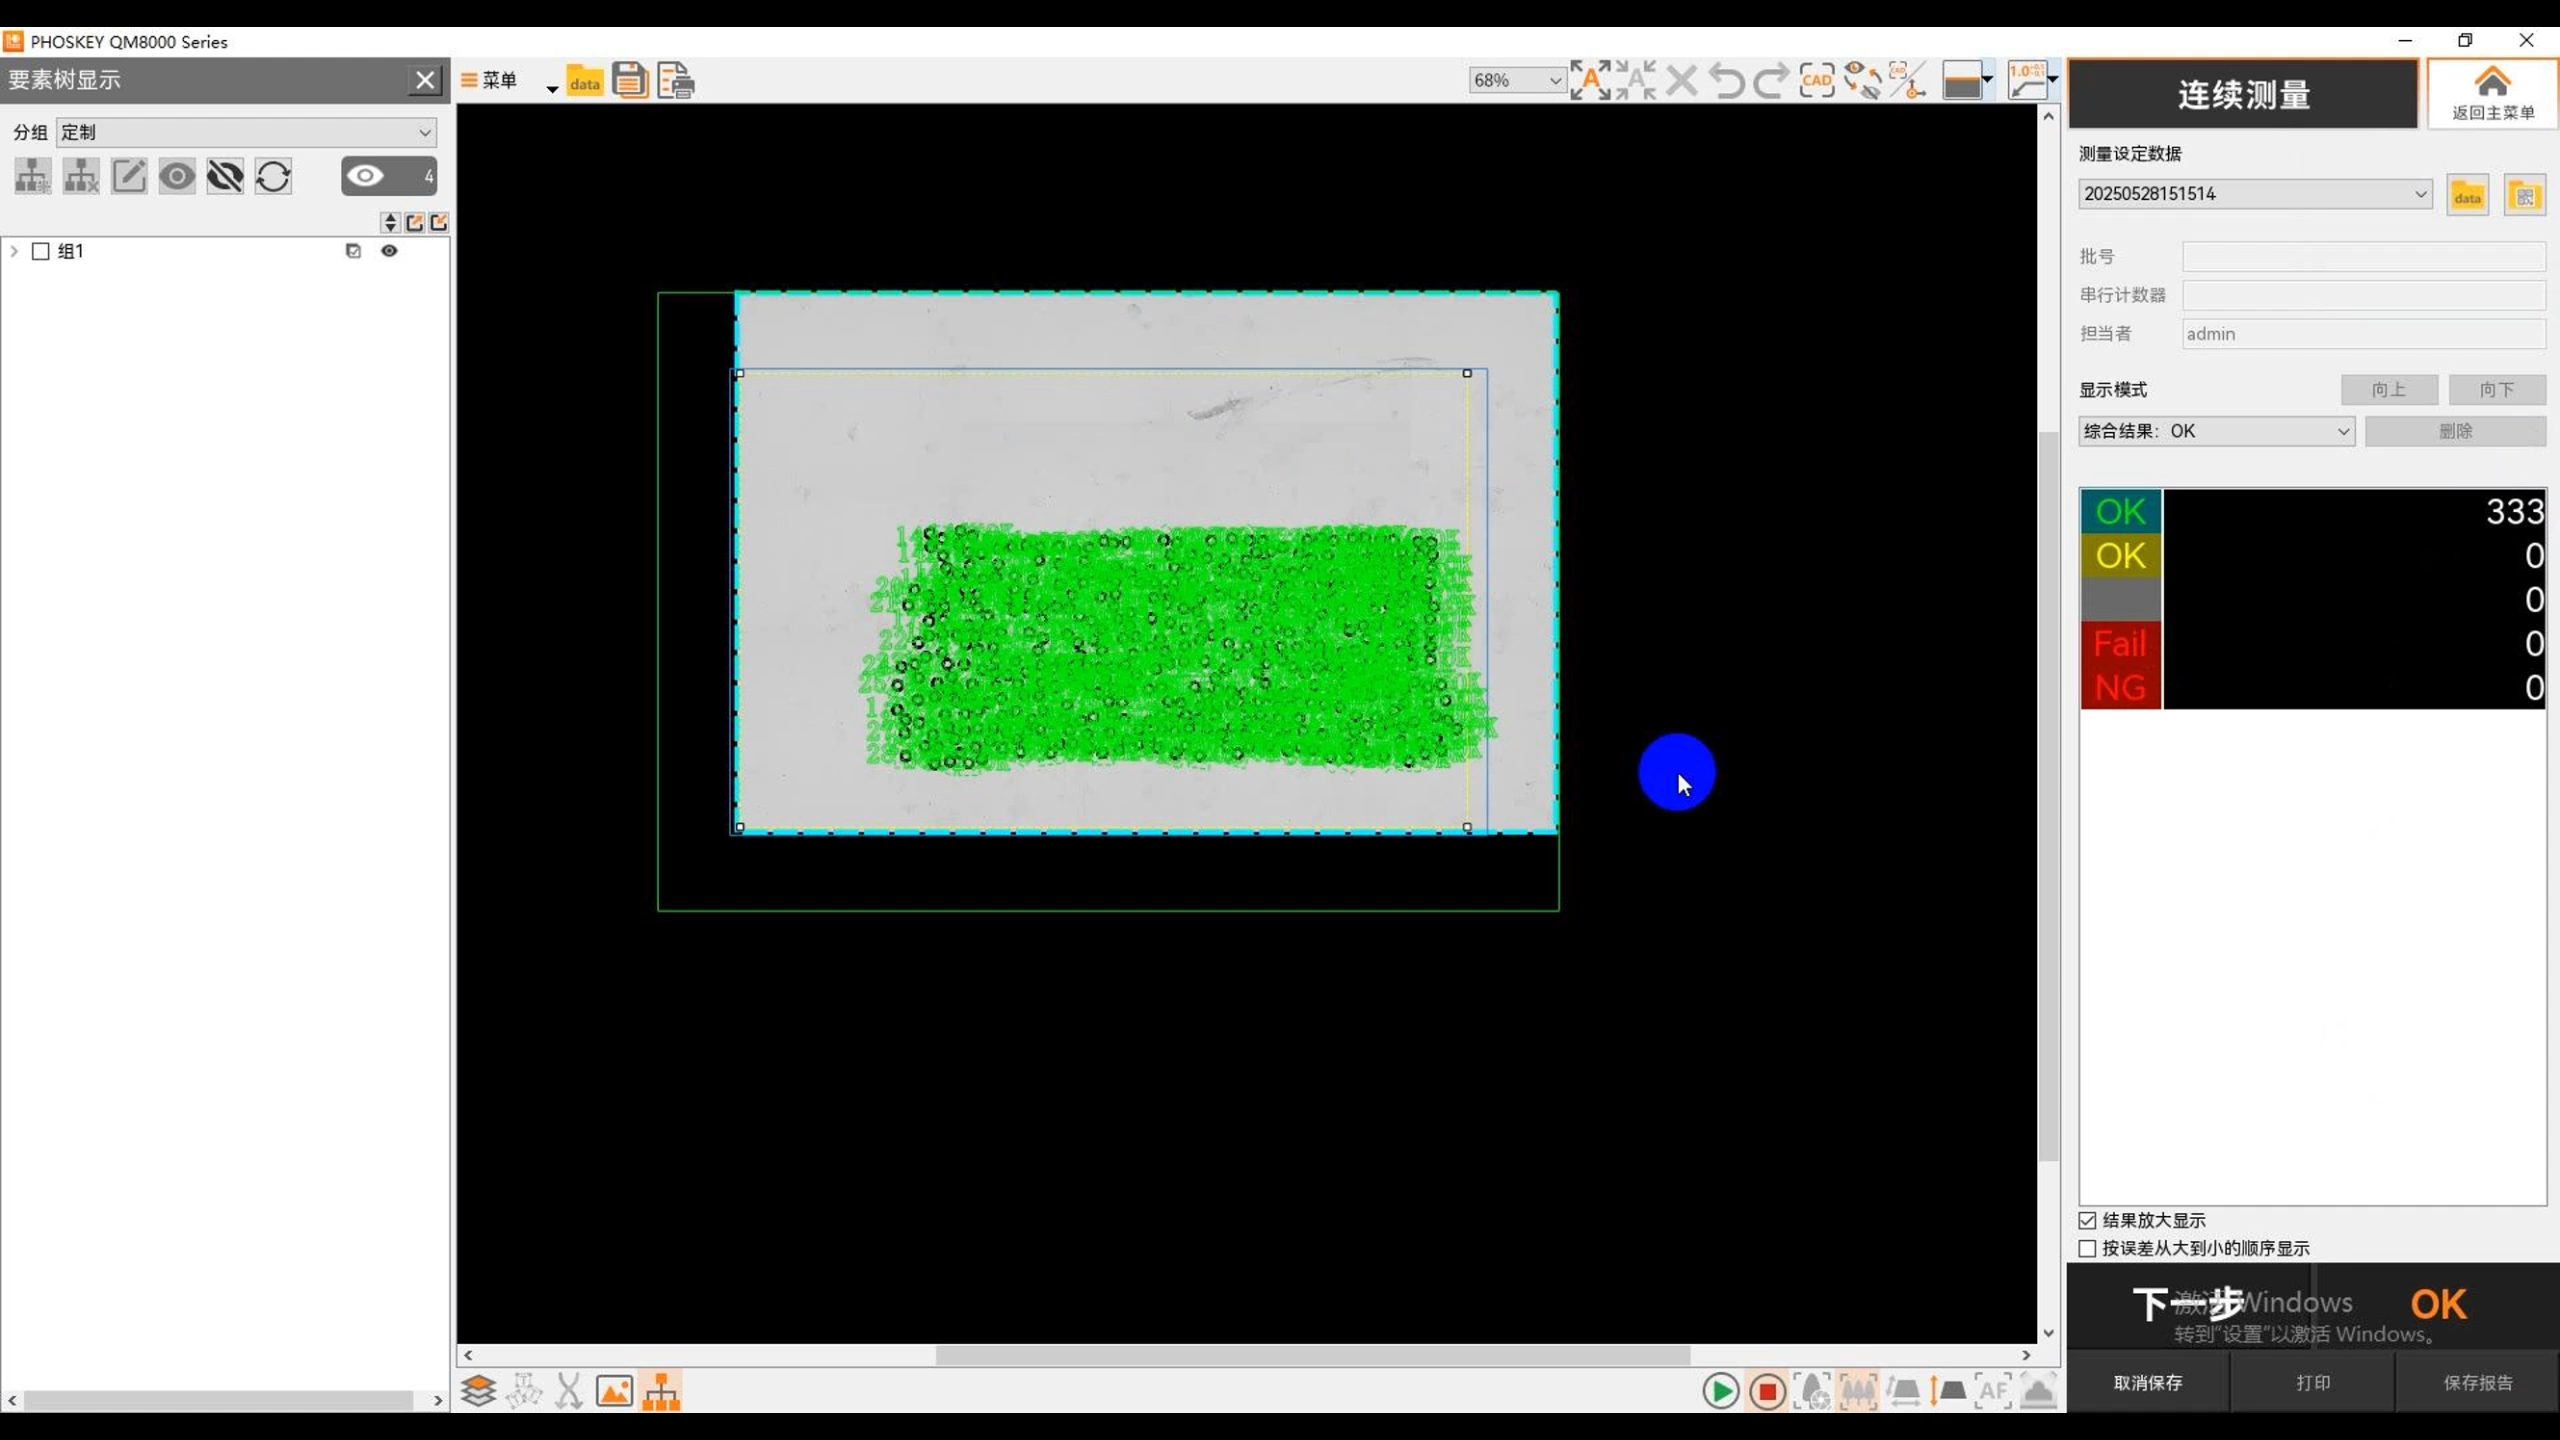Image resolution: width=2560 pixels, height=1440 pixels.
Task: Toggle visibility eye for 组1
Action: 389,251
